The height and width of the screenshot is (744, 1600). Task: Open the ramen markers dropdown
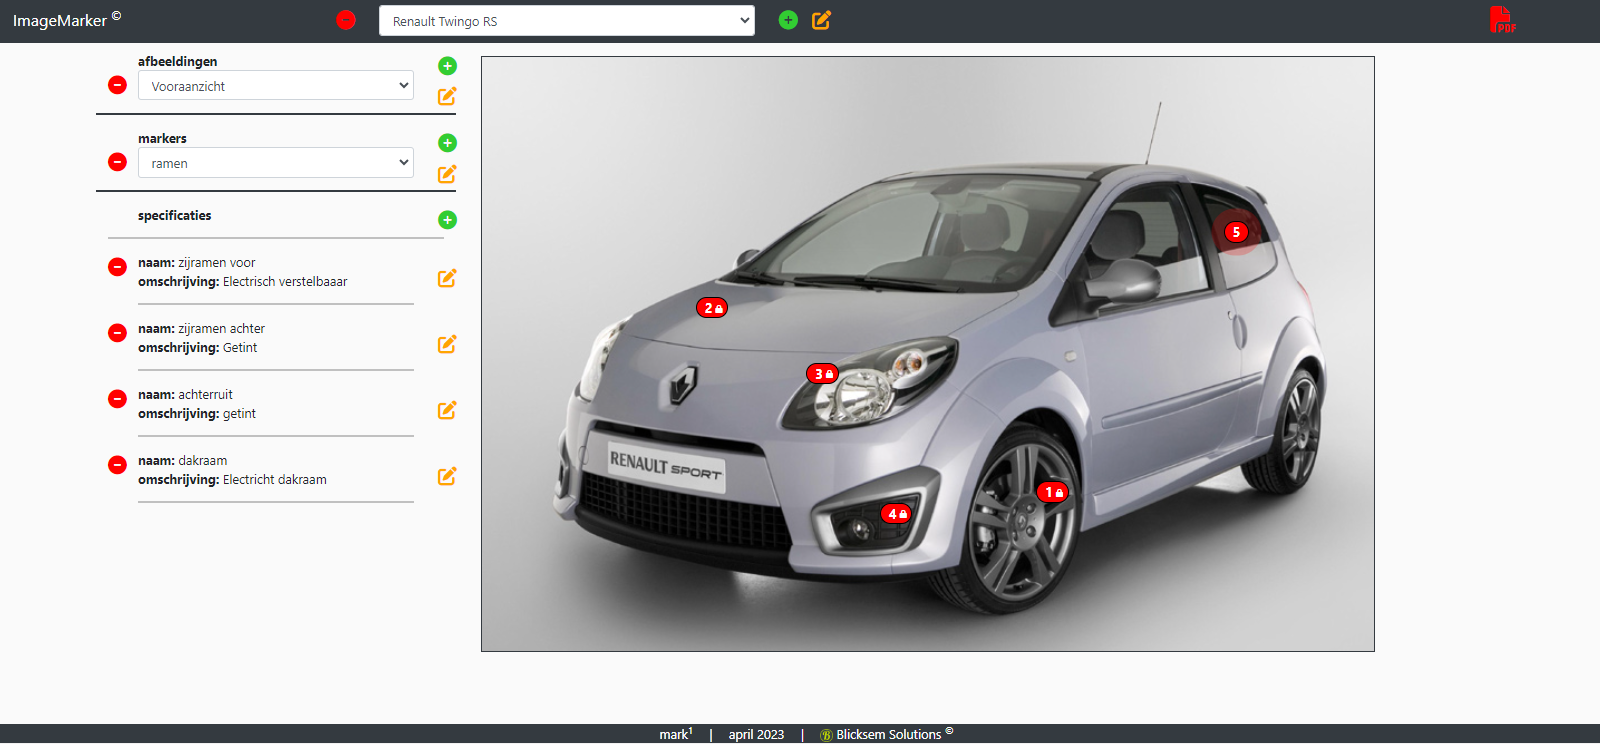point(275,163)
